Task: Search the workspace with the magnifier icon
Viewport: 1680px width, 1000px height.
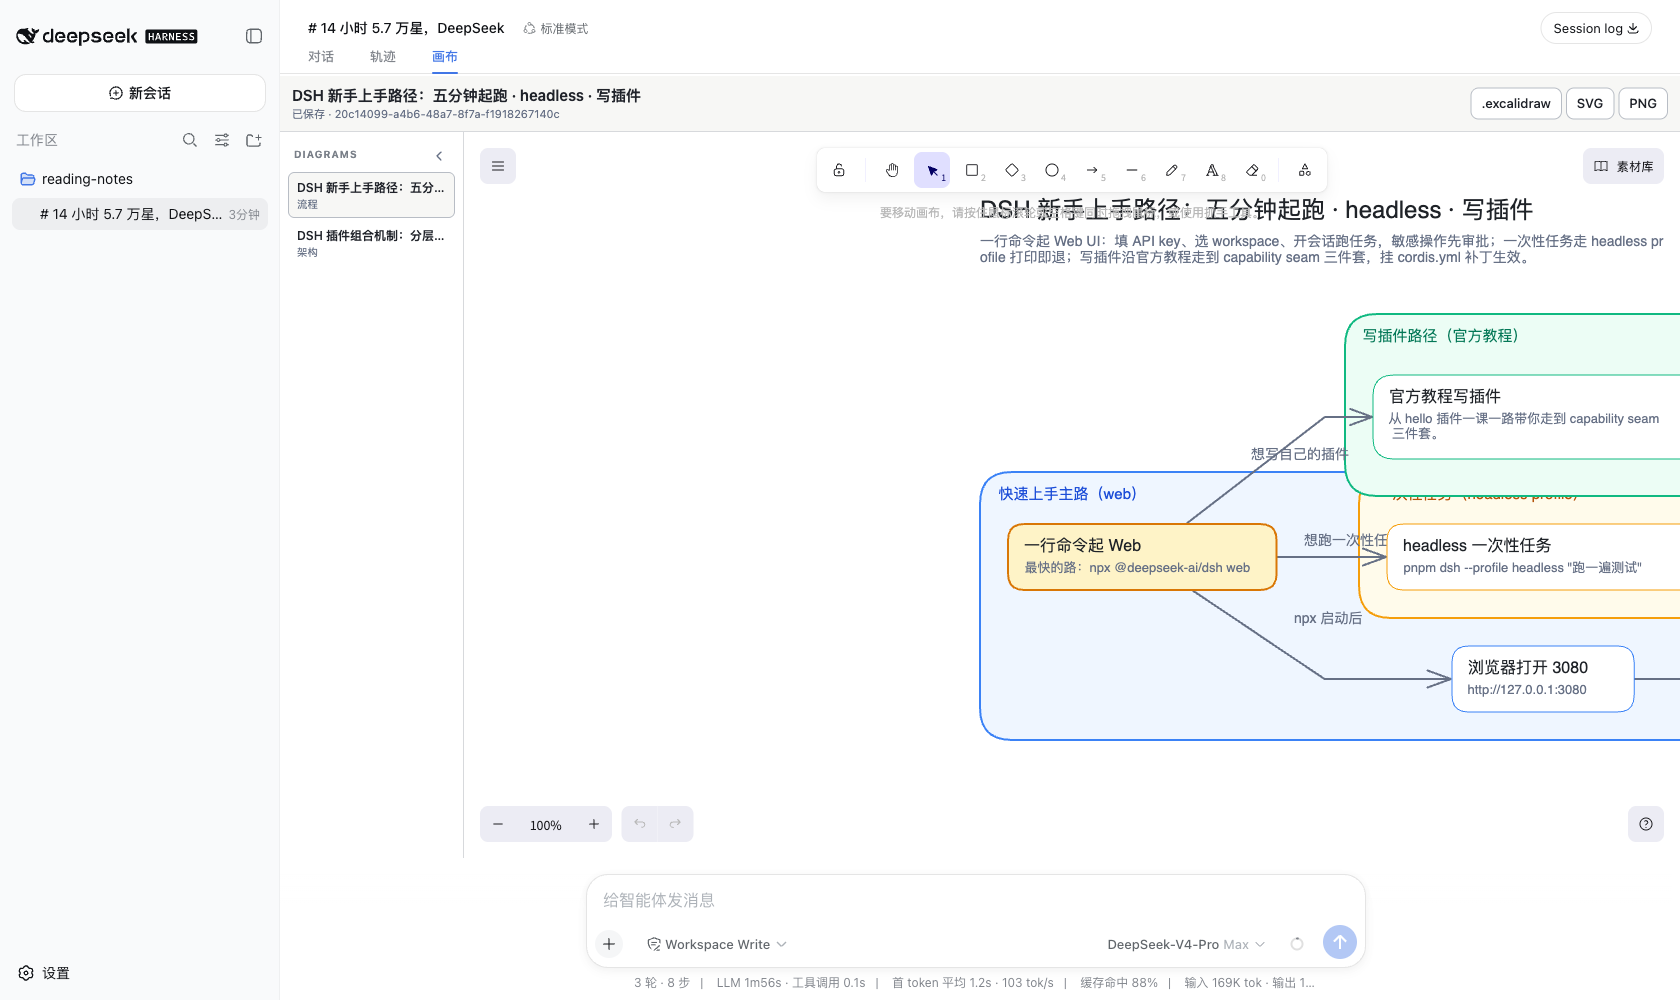Action: coord(190,140)
